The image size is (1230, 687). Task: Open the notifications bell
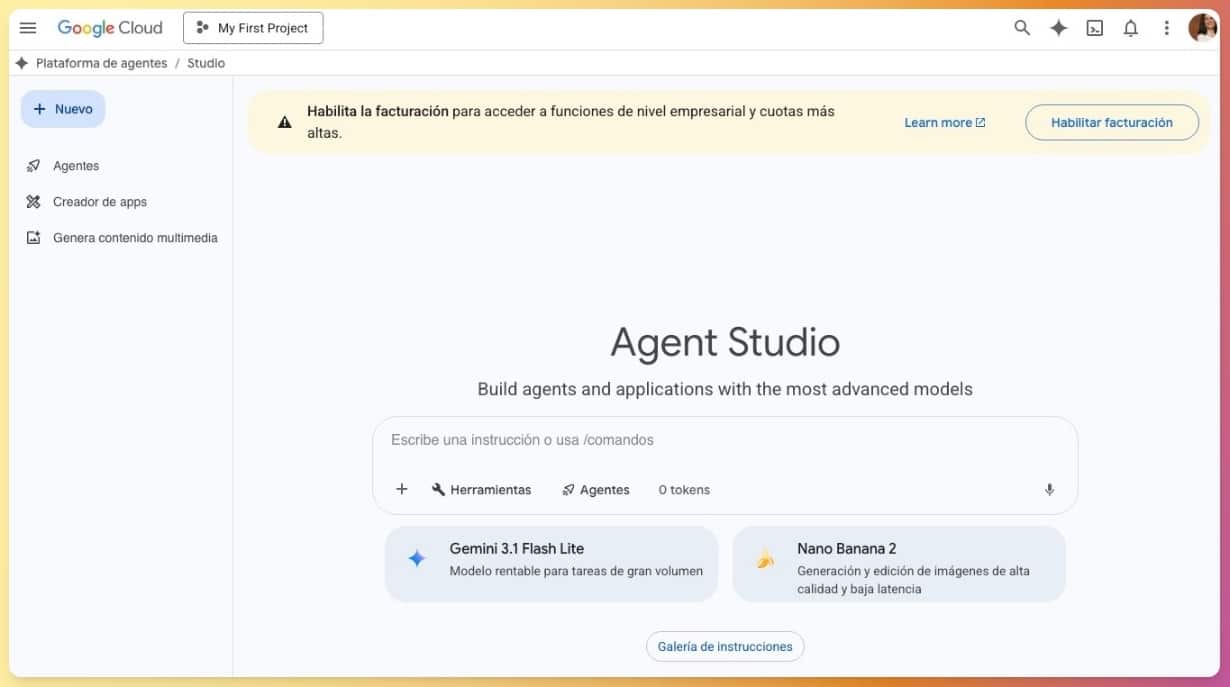click(x=1131, y=28)
